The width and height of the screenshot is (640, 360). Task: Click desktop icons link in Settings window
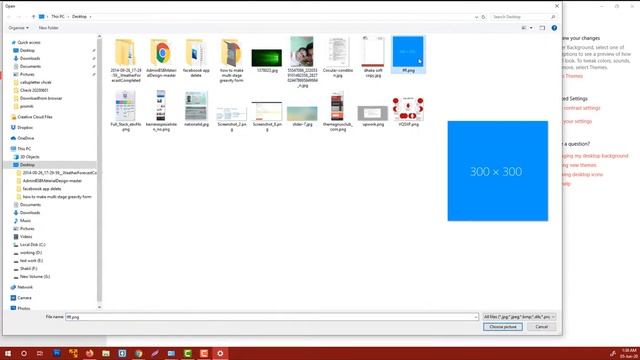click(x=583, y=174)
